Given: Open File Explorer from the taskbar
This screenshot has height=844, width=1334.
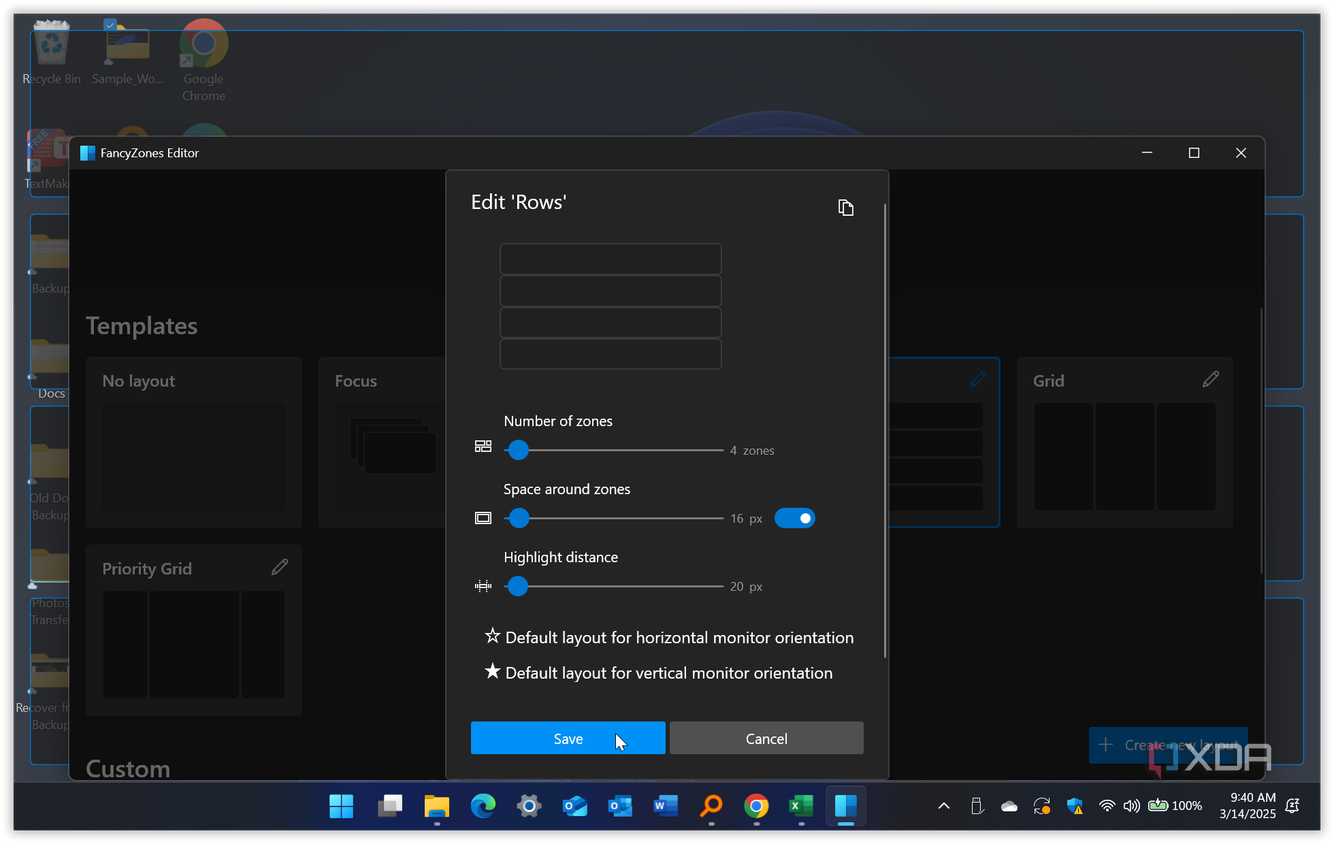Looking at the screenshot, I should [x=437, y=806].
